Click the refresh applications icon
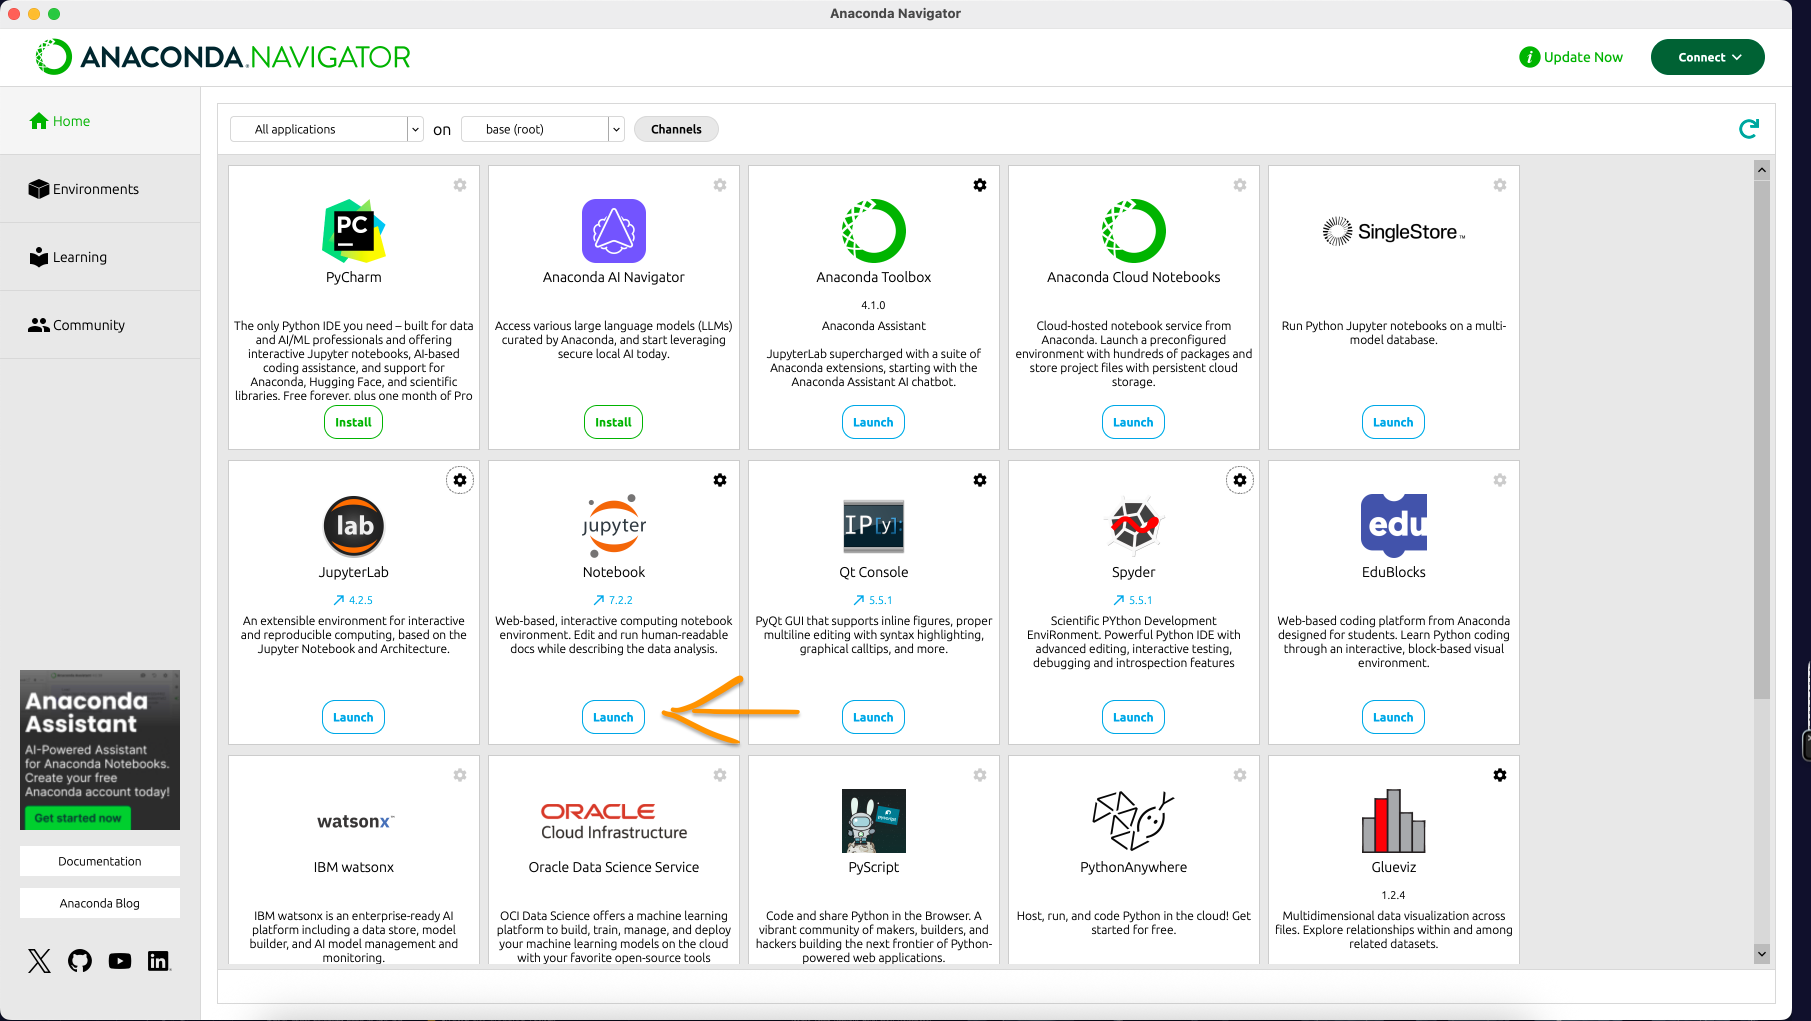Viewport: 1811px width, 1021px height. coord(1749,129)
